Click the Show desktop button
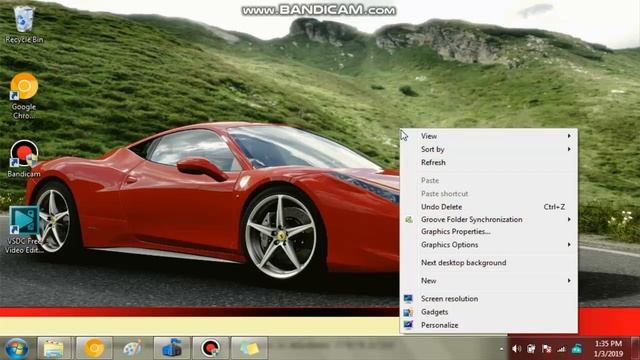 (635, 348)
